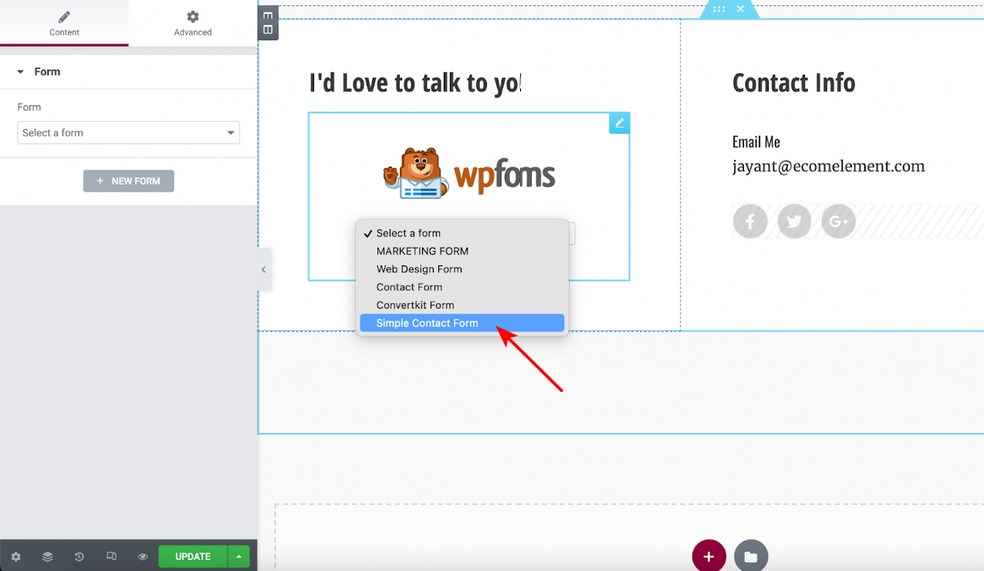Switch to the Advanced tab
The height and width of the screenshot is (571, 984).
(x=193, y=23)
